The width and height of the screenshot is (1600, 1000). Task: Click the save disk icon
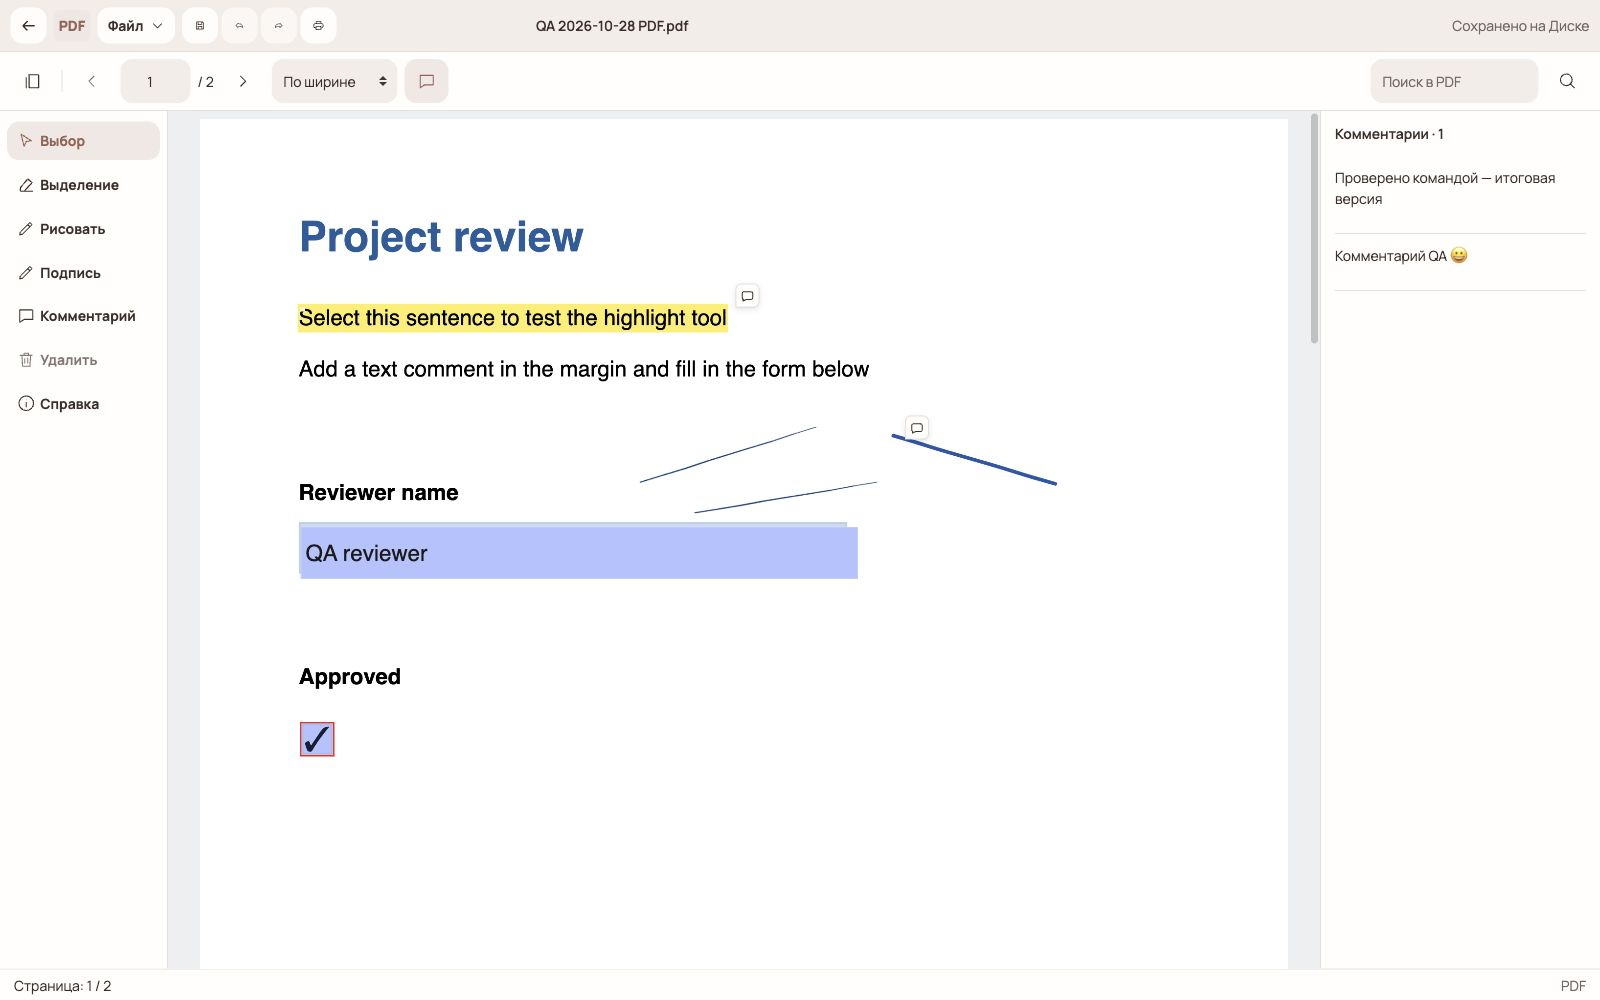[x=200, y=26]
